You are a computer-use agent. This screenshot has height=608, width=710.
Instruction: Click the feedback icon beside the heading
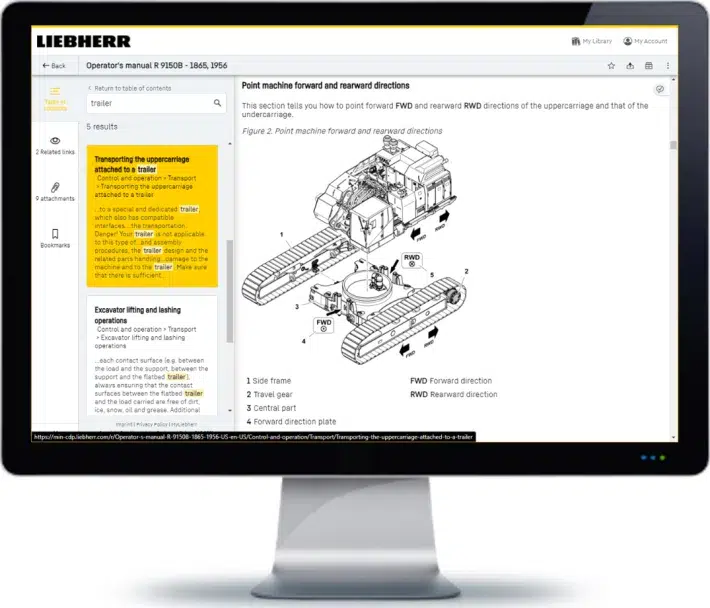[660, 89]
